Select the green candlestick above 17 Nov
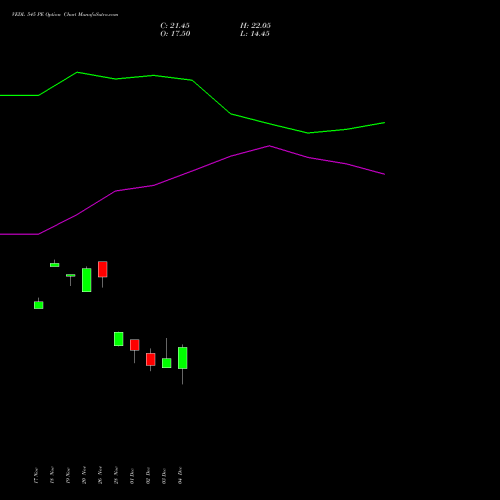This screenshot has width=500, height=500. click(39, 305)
